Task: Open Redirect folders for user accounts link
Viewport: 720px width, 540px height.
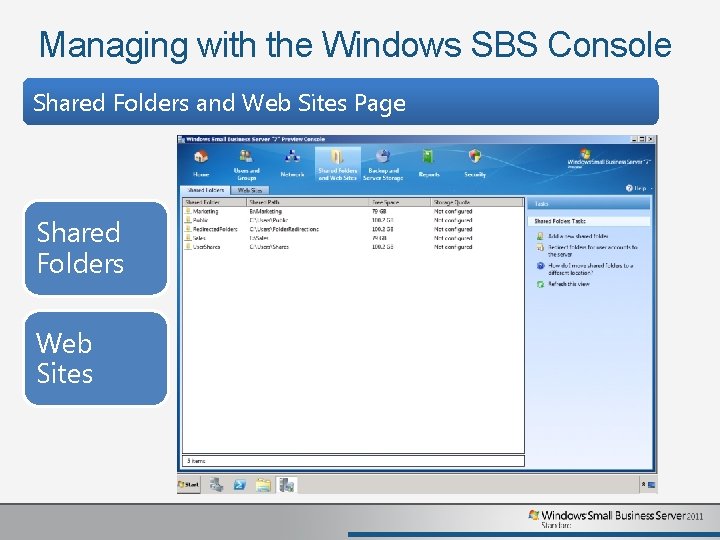Action: [593, 250]
